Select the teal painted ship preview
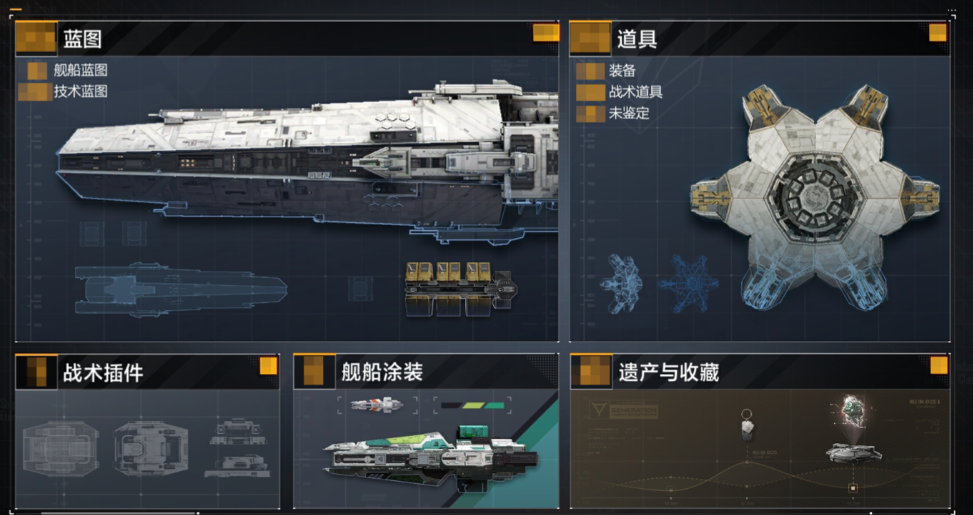 pyautogui.click(x=431, y=457)
